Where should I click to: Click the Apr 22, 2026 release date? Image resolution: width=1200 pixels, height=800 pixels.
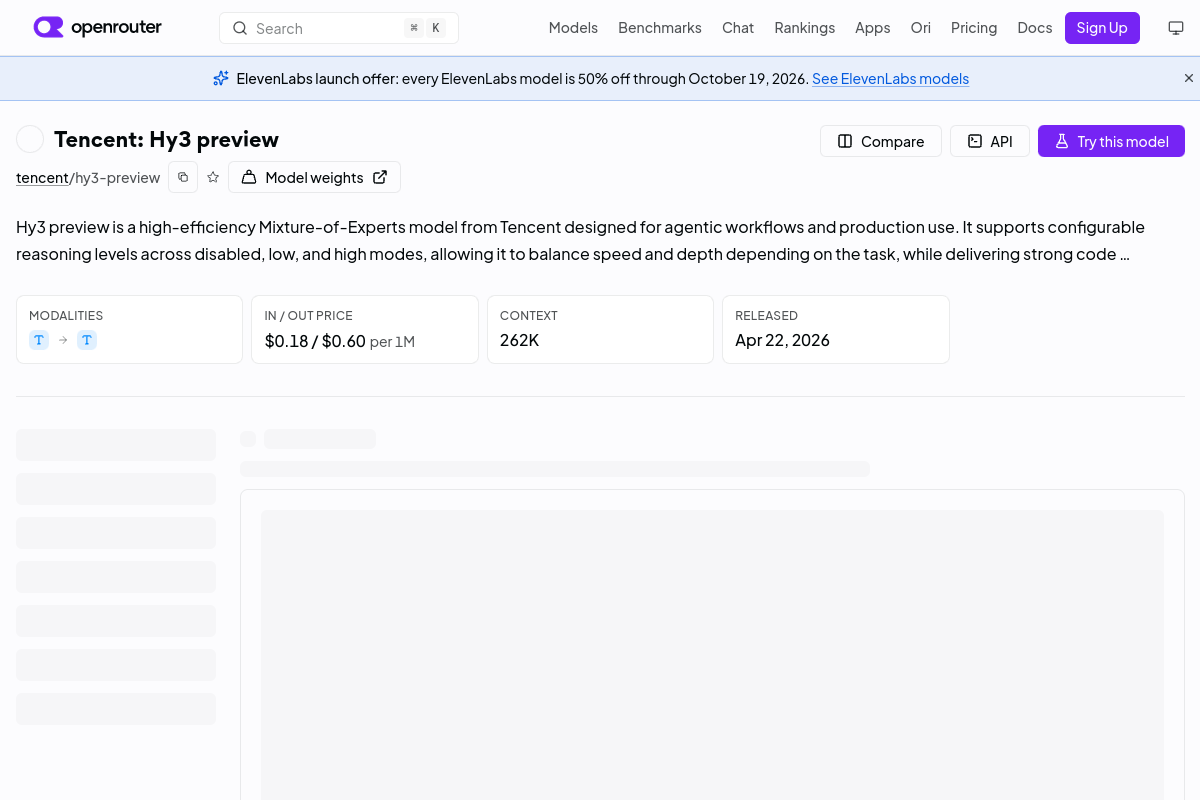click(782, 340)
